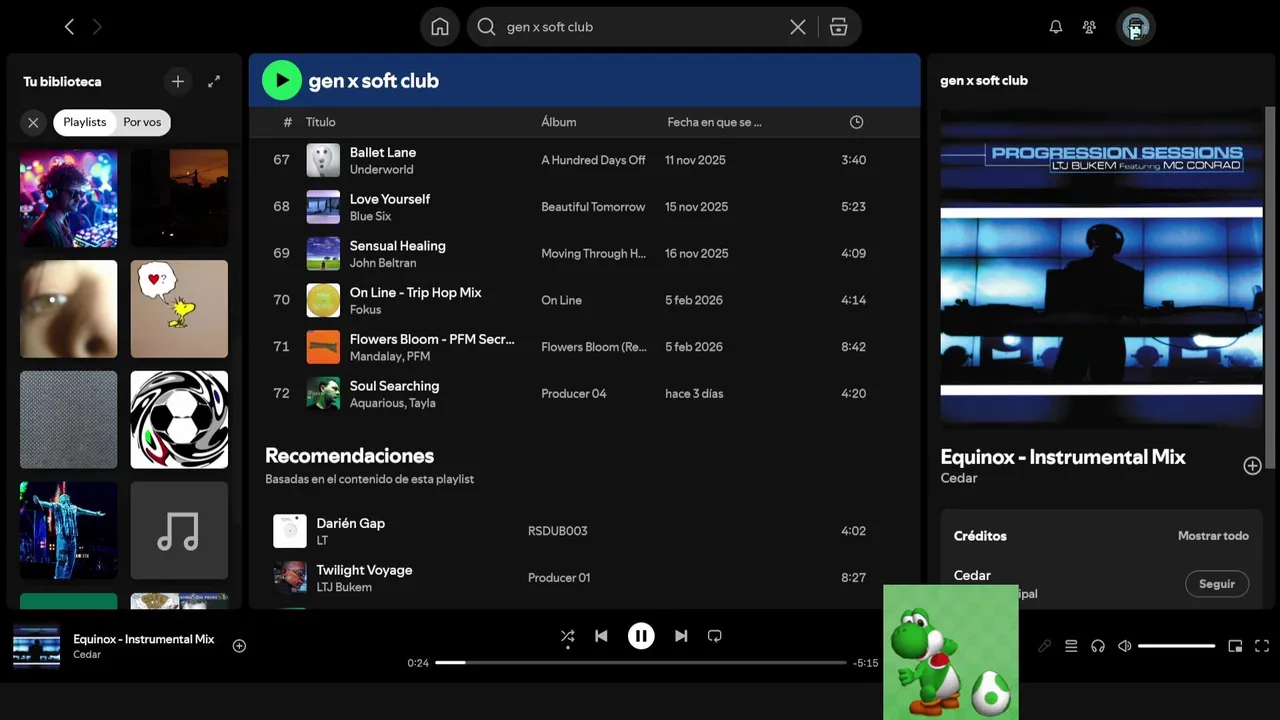Create a new playlist with plus icon
The height and width of the screenshot is (720, 1280).
pyautogui.click(x=178, y=82)
